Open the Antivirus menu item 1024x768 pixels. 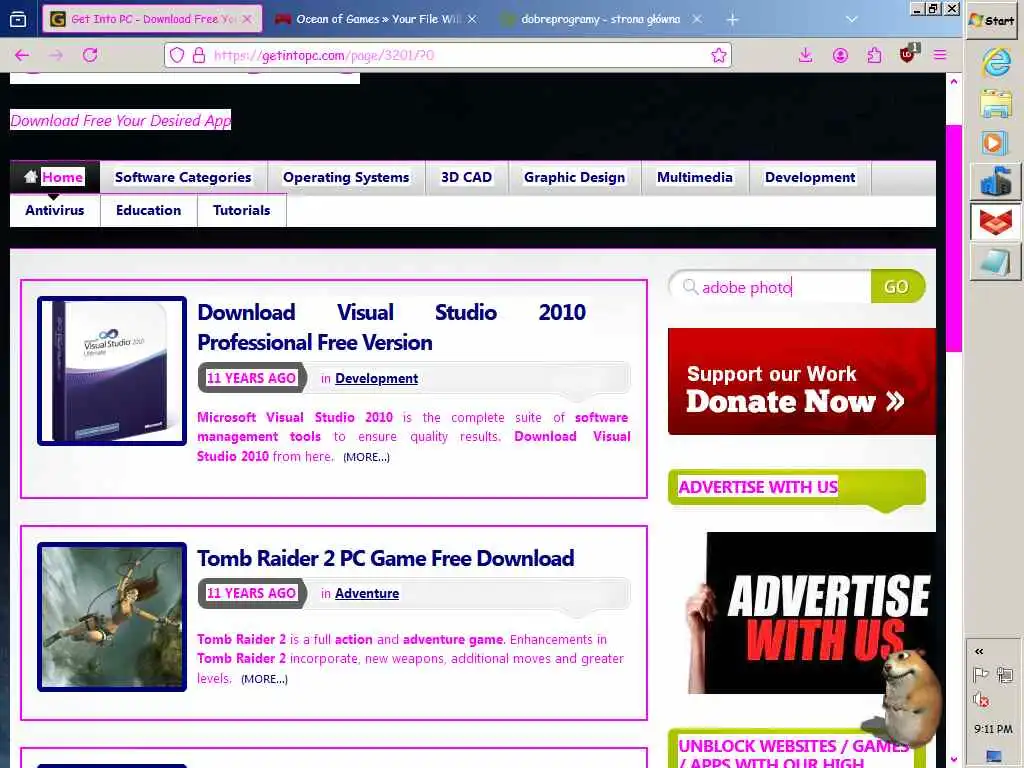tap(55, 210)
